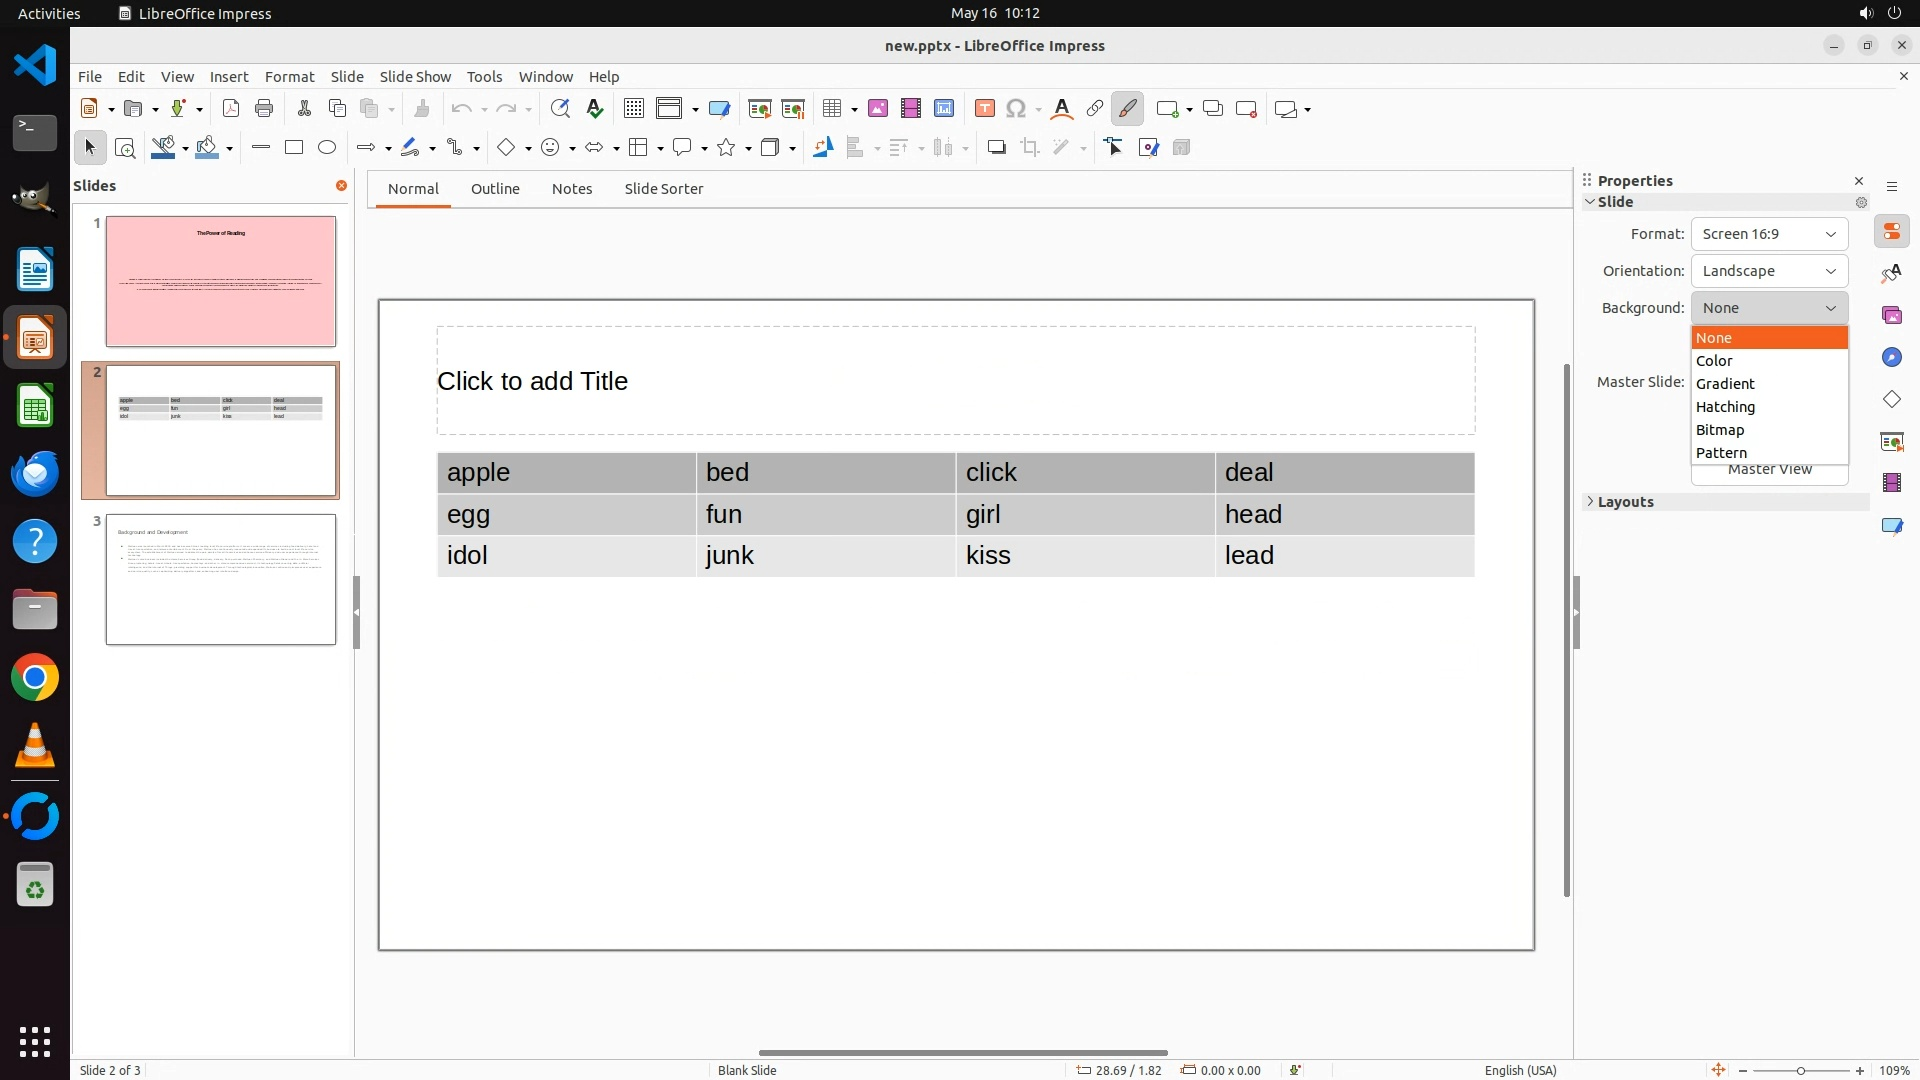The width and height of the screenshot is (1920, 1080).
Task: Click the zoom slider in status bar
Action: (1800, 1070)
